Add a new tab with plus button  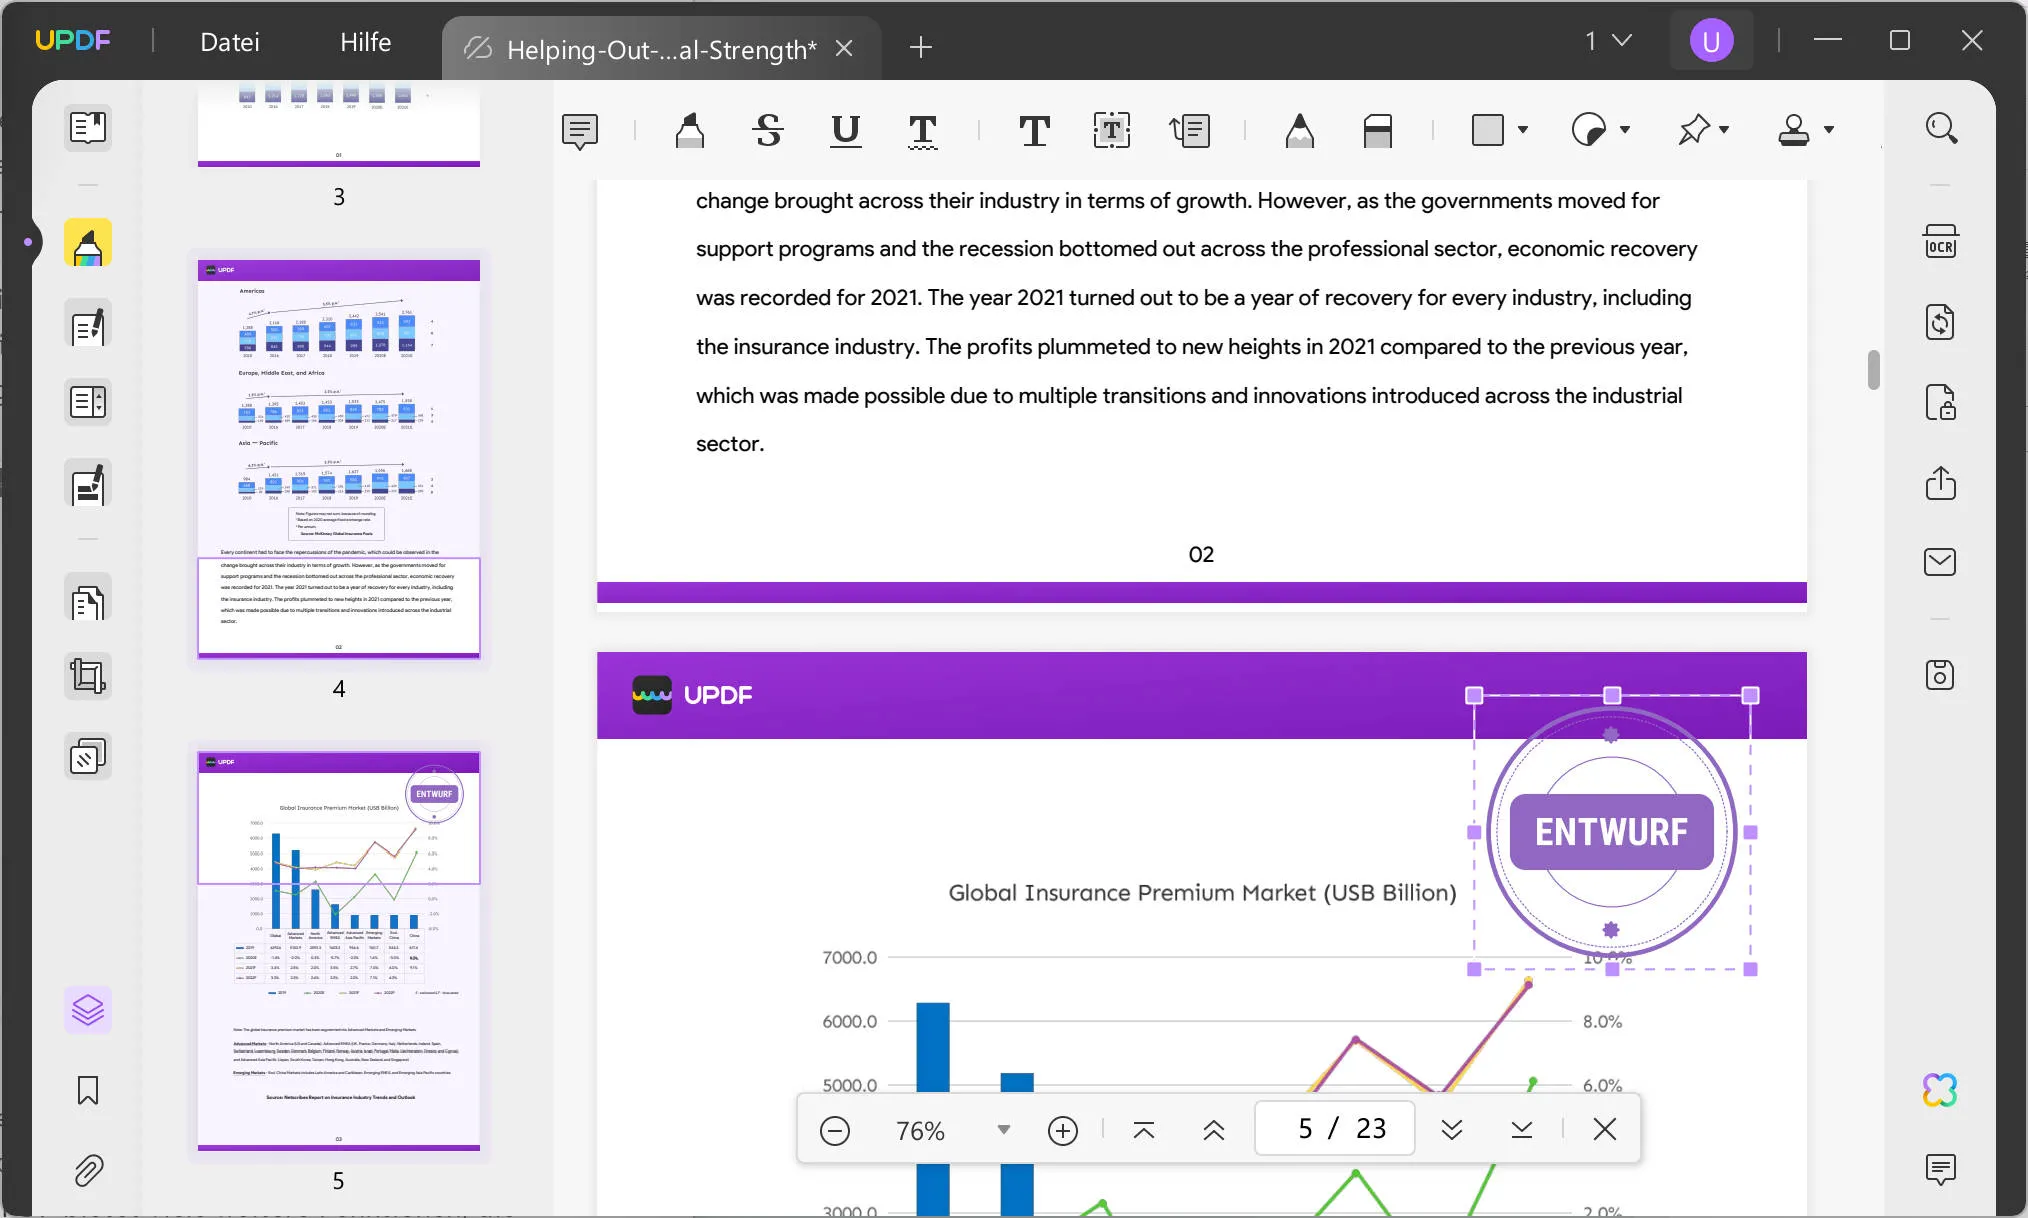921,47
